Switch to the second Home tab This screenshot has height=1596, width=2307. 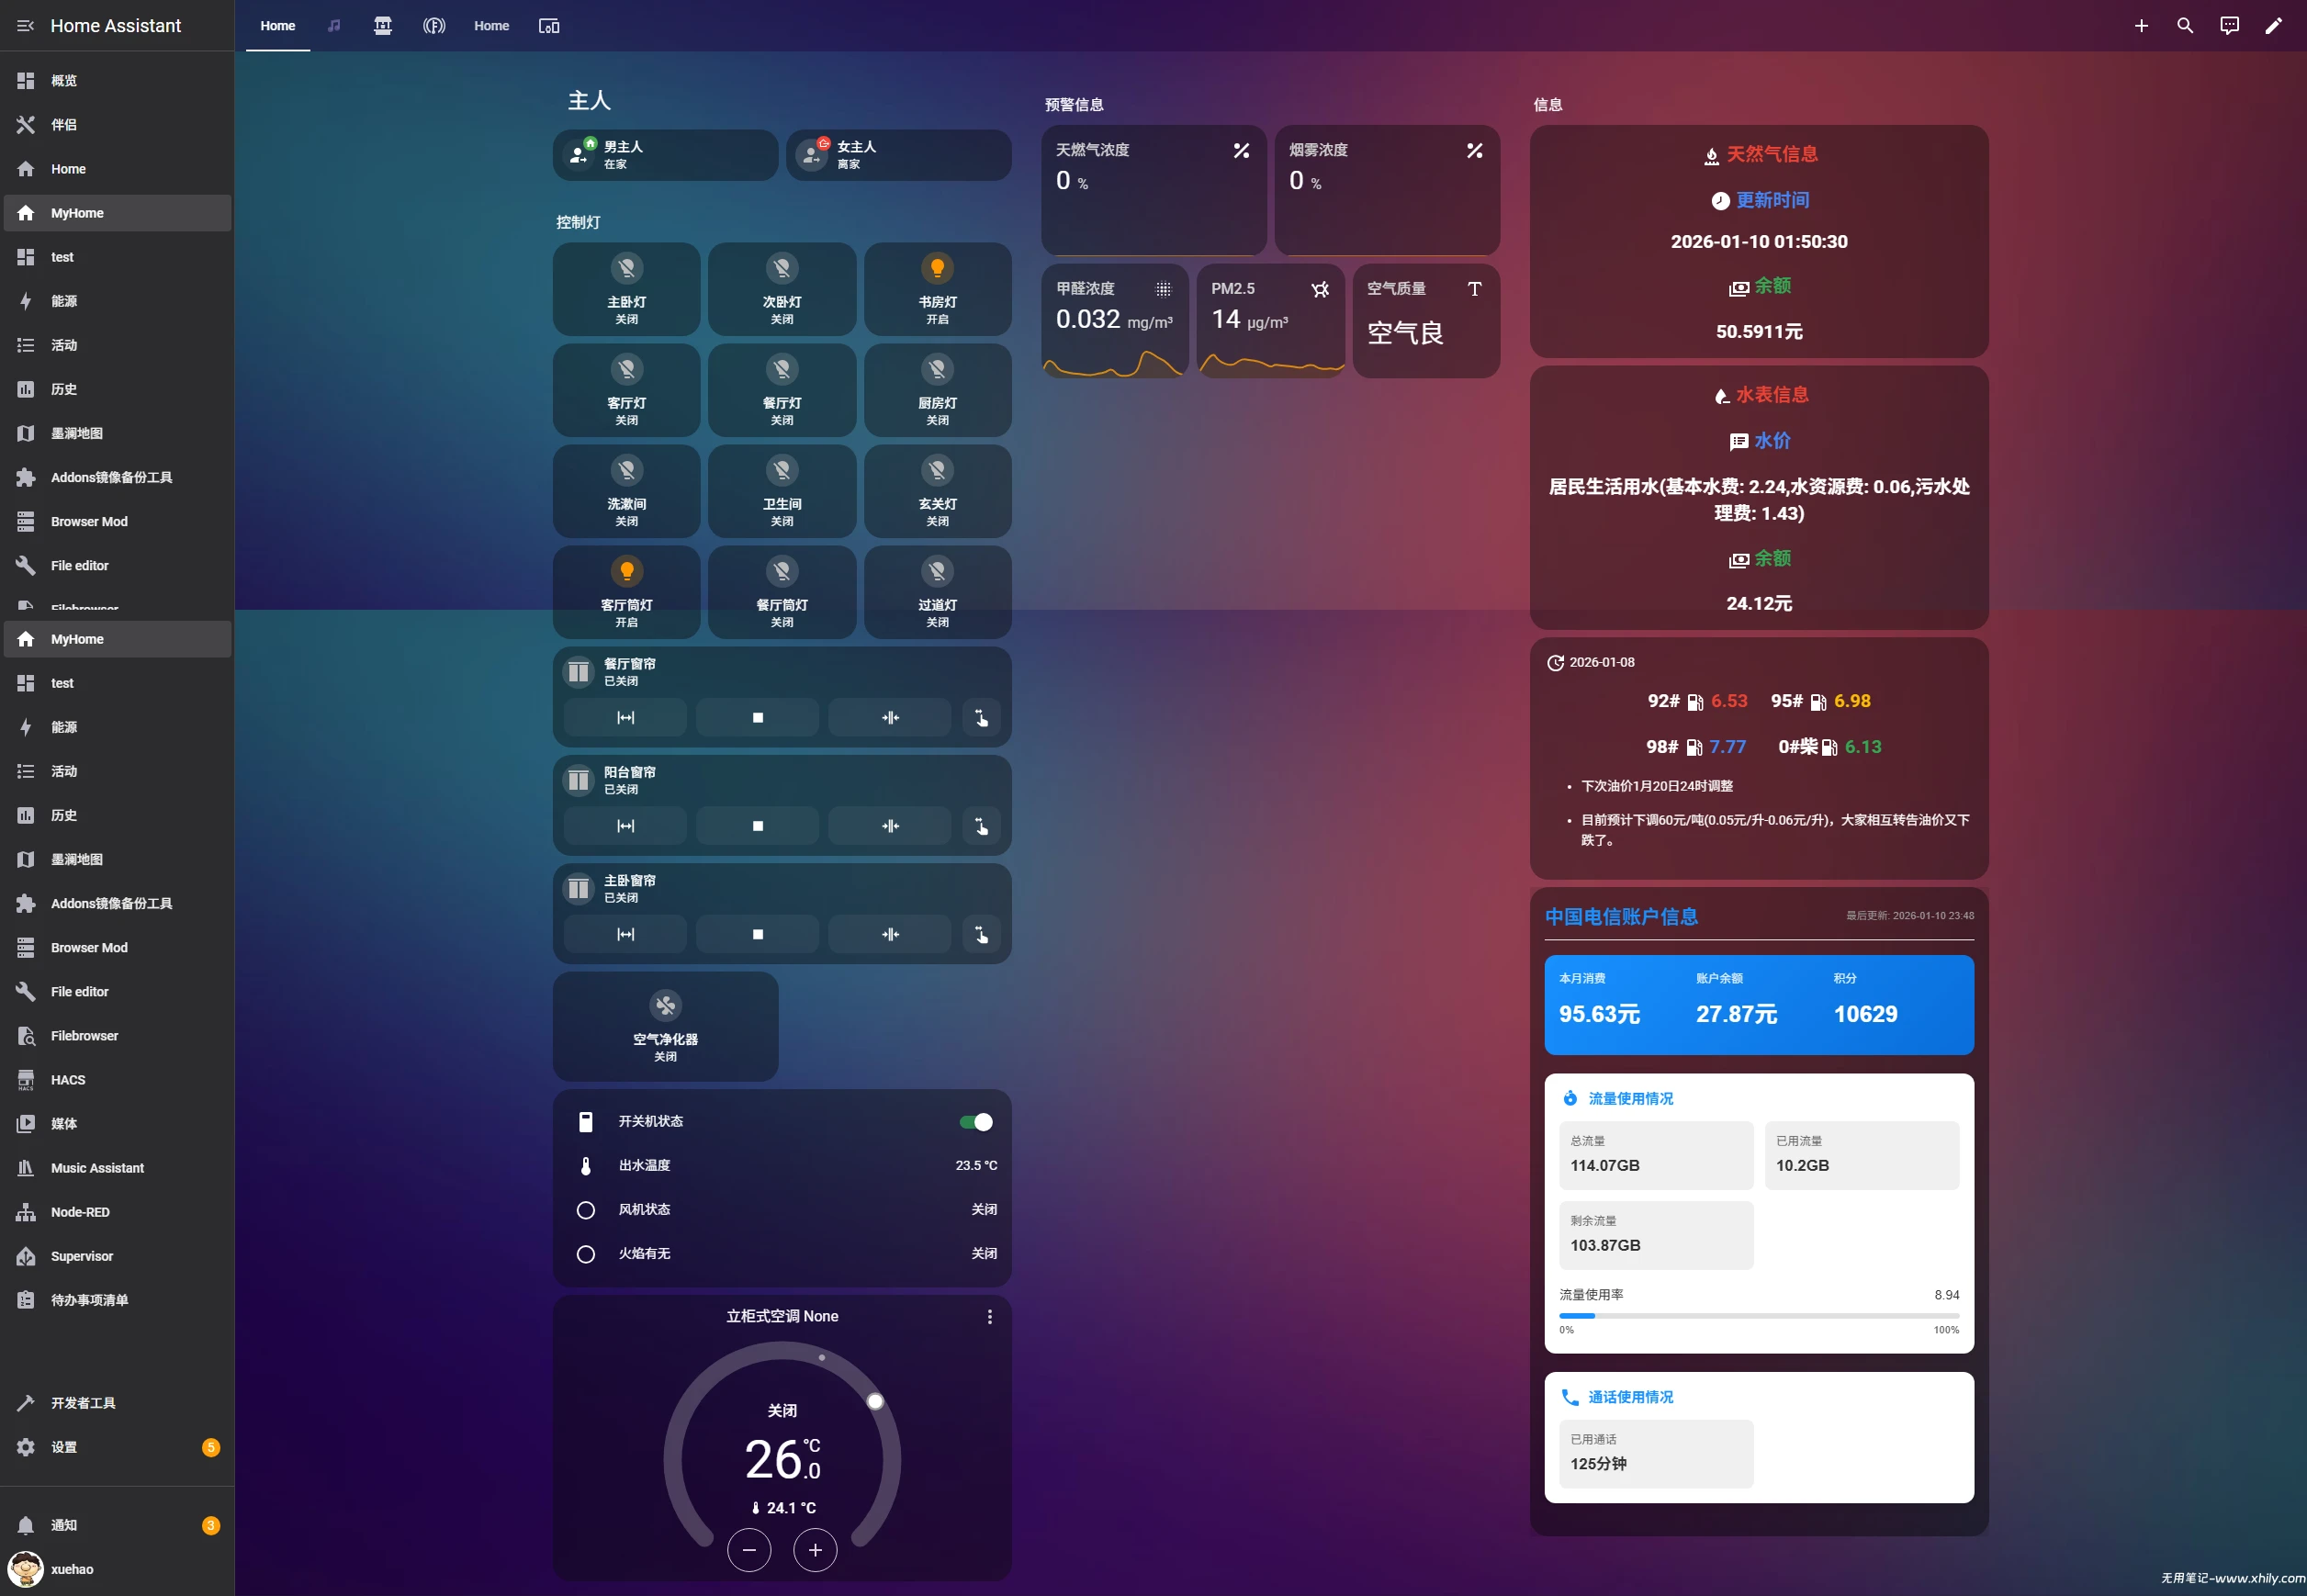[x=491, y=26]
